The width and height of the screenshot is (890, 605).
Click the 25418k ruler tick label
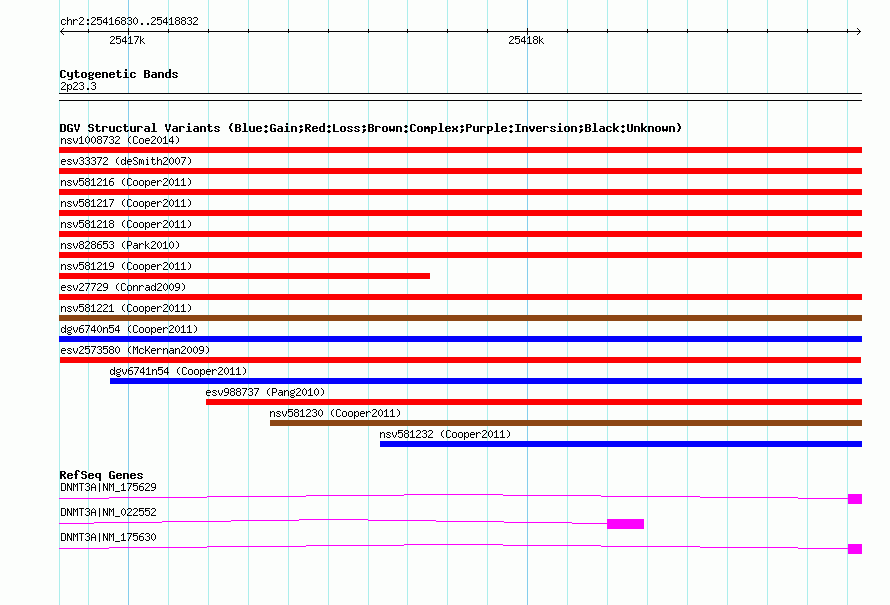tap(526, 40)
